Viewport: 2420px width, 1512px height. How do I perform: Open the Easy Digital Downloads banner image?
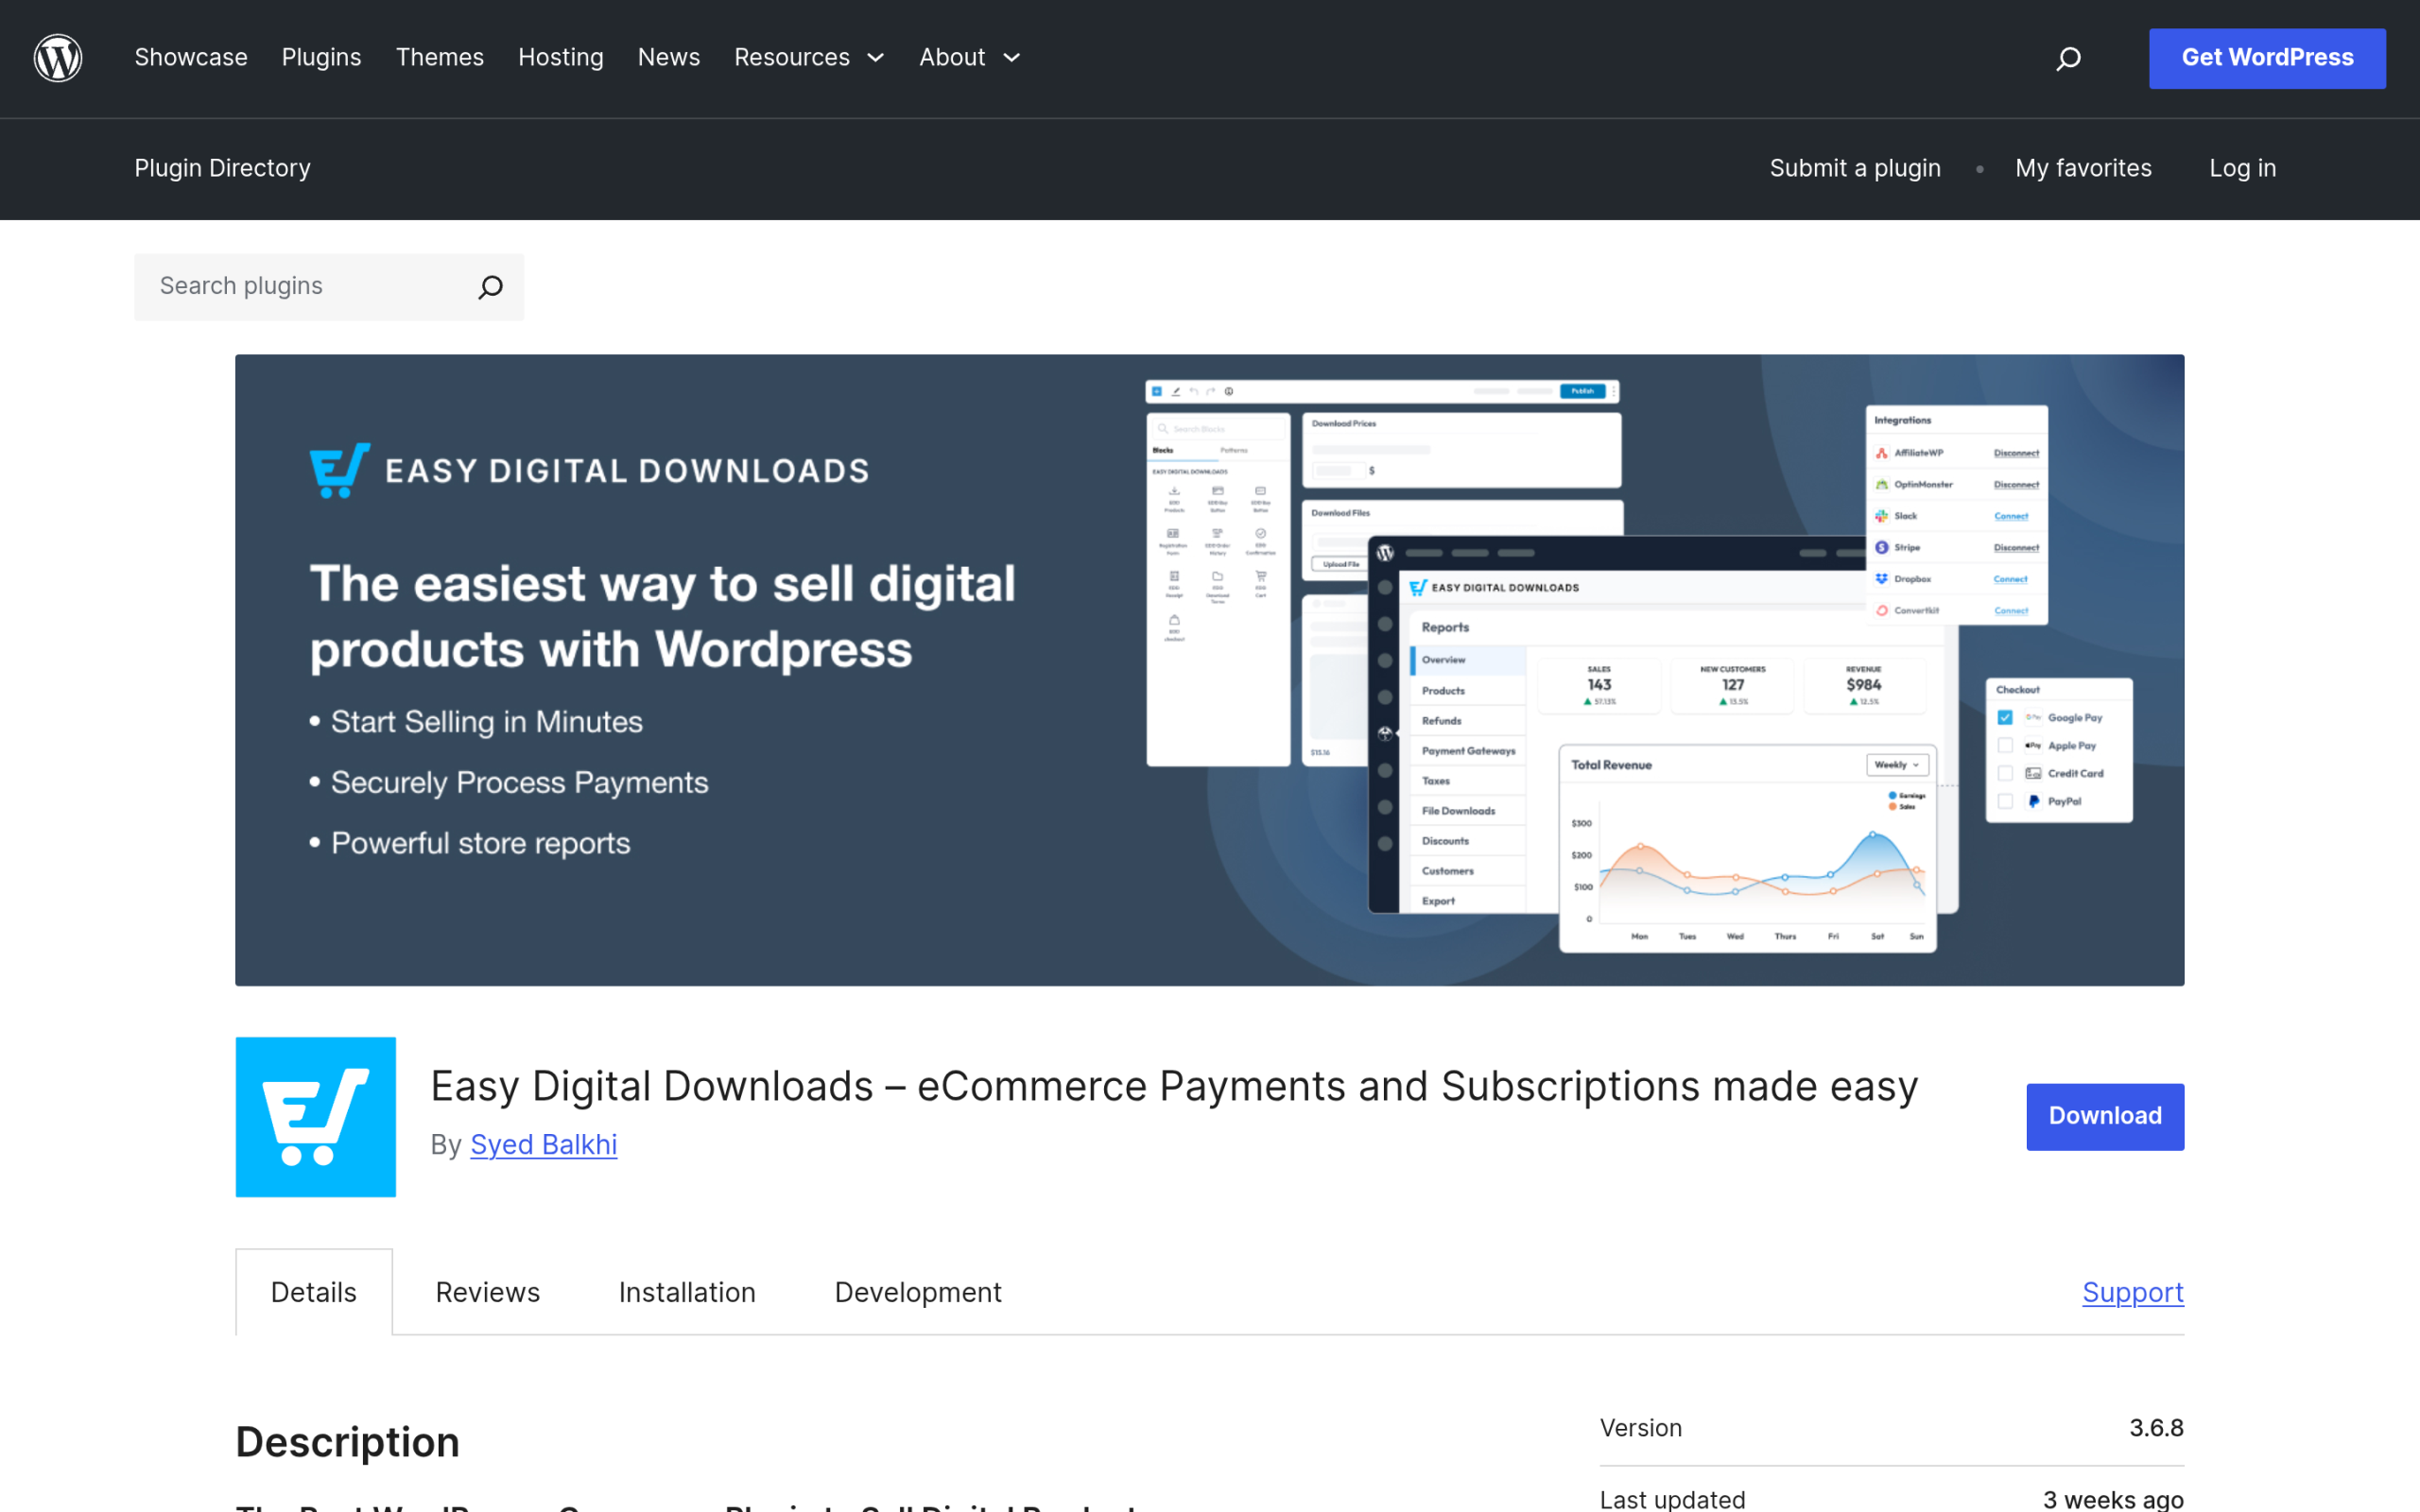(x=1209, y=670)
